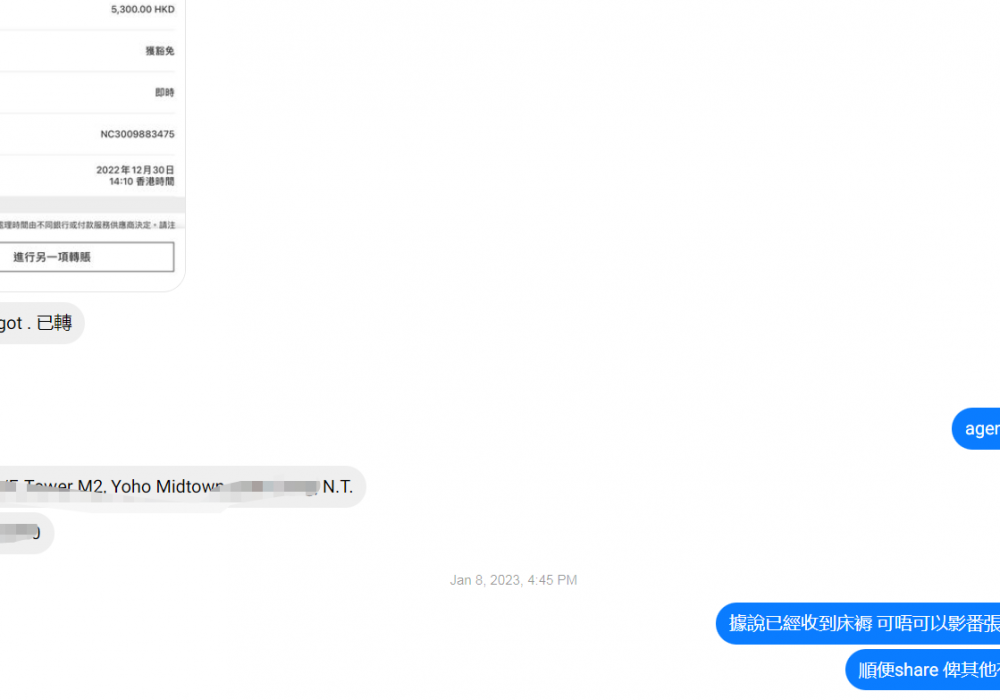Click the 14:10 香港時間 time text
1000x700 pixels.
tap(142, 182)
